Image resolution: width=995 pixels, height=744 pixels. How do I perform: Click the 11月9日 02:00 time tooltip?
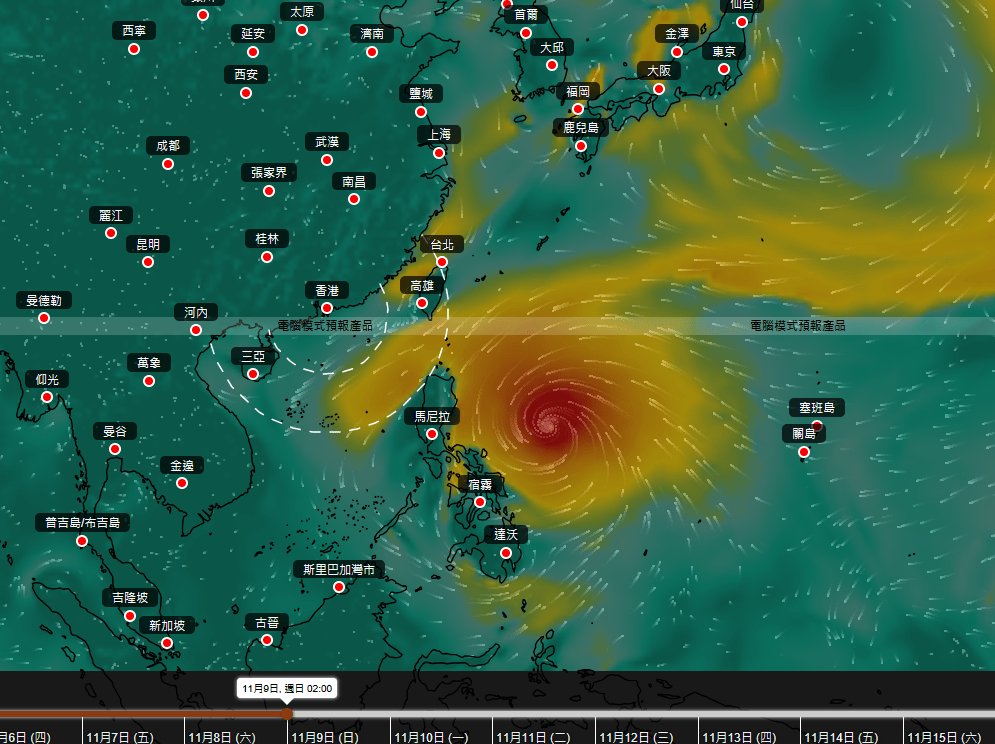pos(286,688)
